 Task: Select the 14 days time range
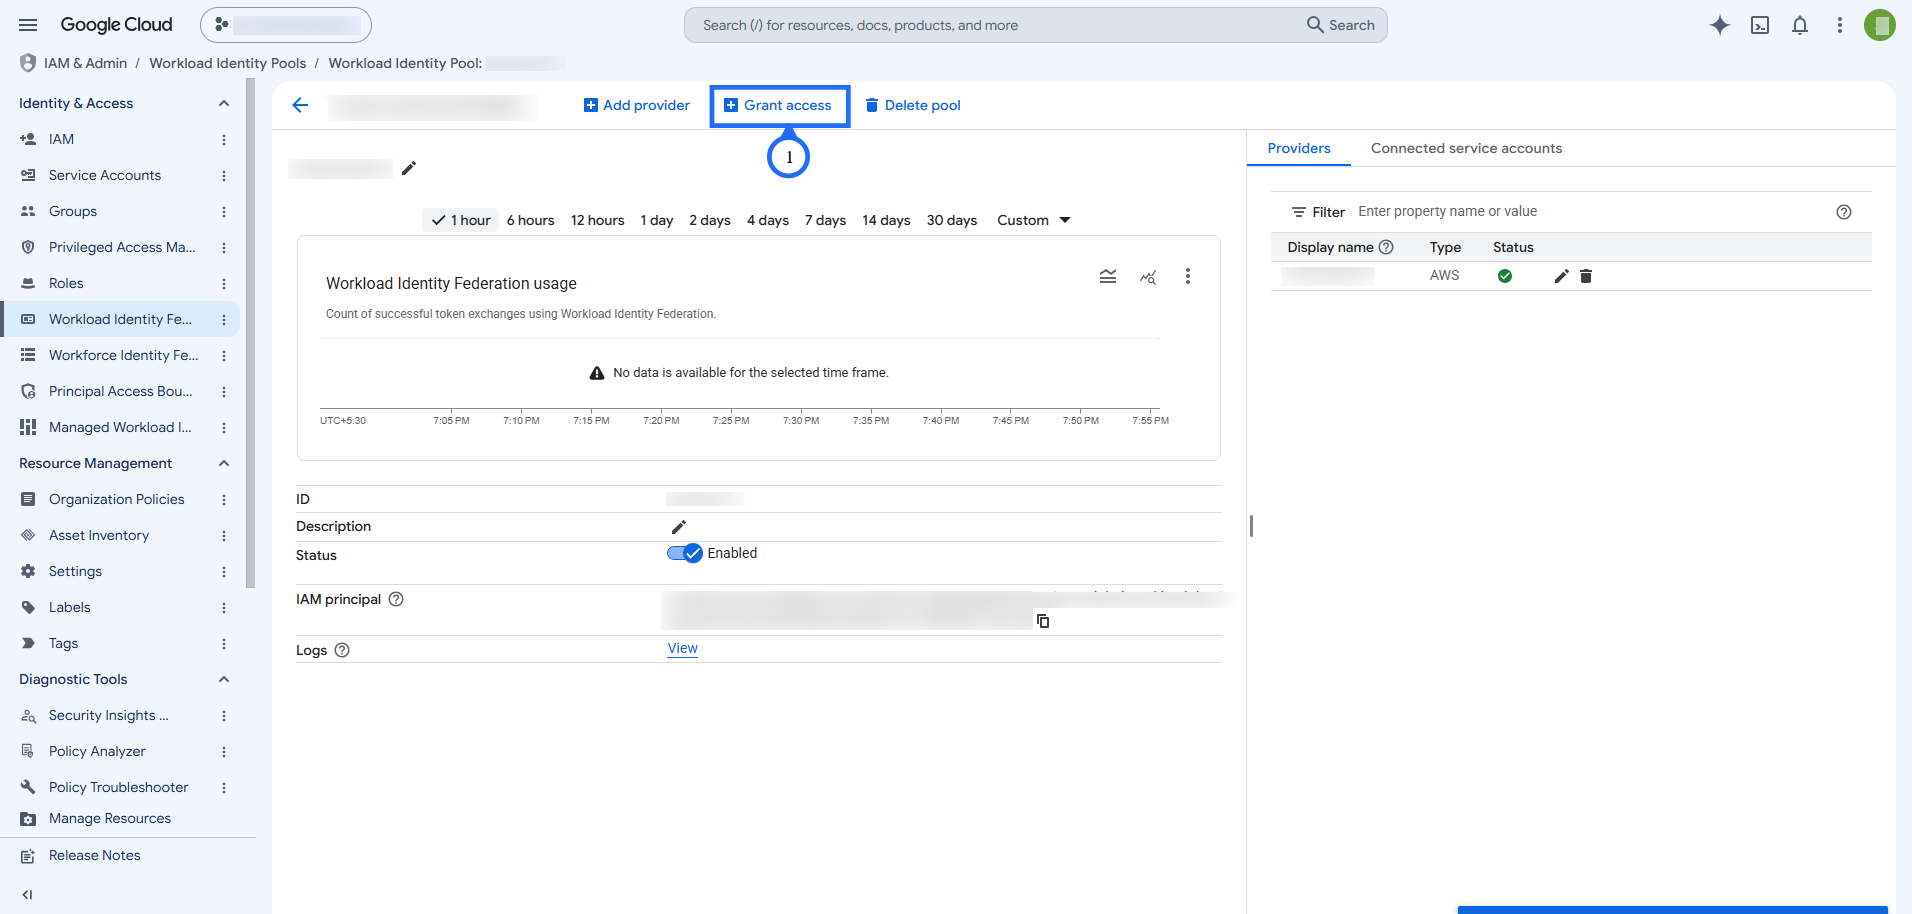887,220
